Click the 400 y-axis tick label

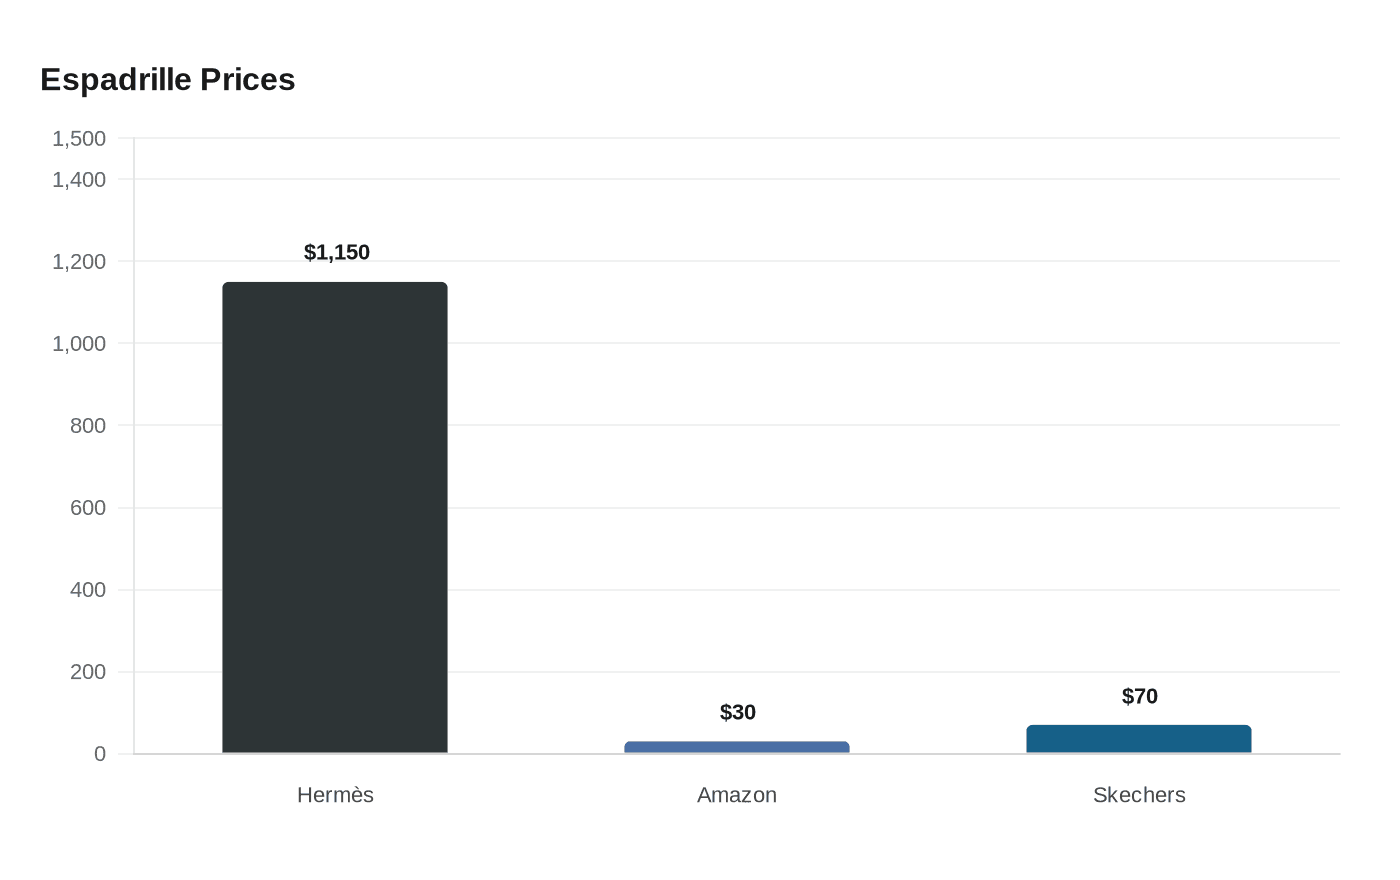coord(88,589)
